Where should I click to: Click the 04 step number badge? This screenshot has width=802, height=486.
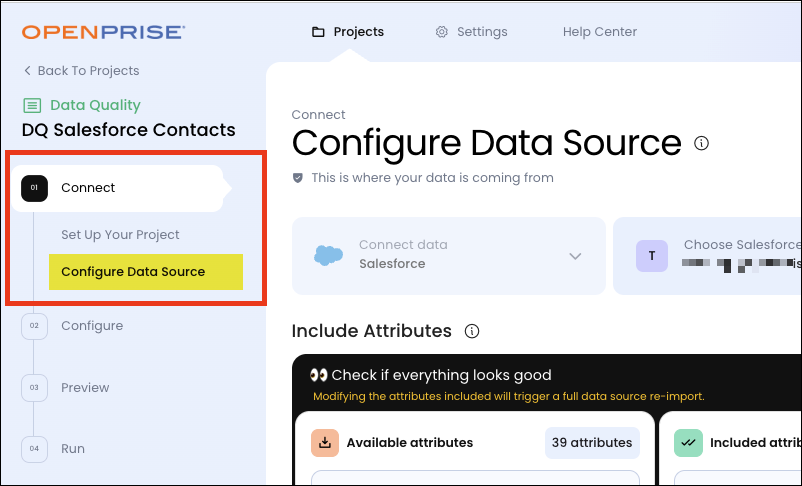click(x=34, y=449)
